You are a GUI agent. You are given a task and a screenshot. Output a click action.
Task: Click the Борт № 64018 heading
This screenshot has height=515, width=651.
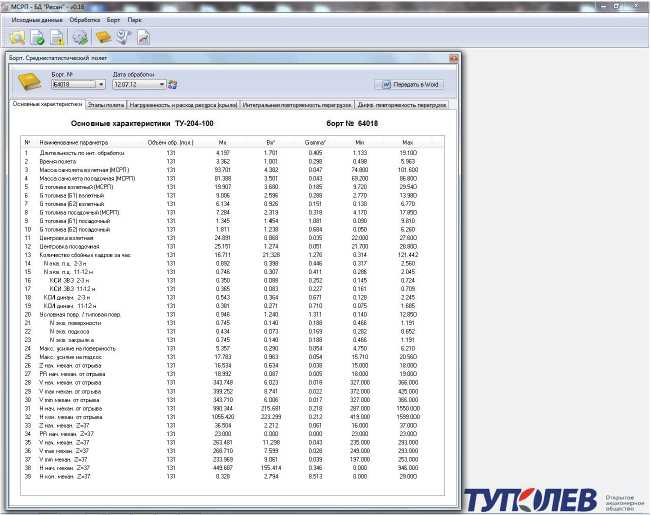tap(352, 123)
